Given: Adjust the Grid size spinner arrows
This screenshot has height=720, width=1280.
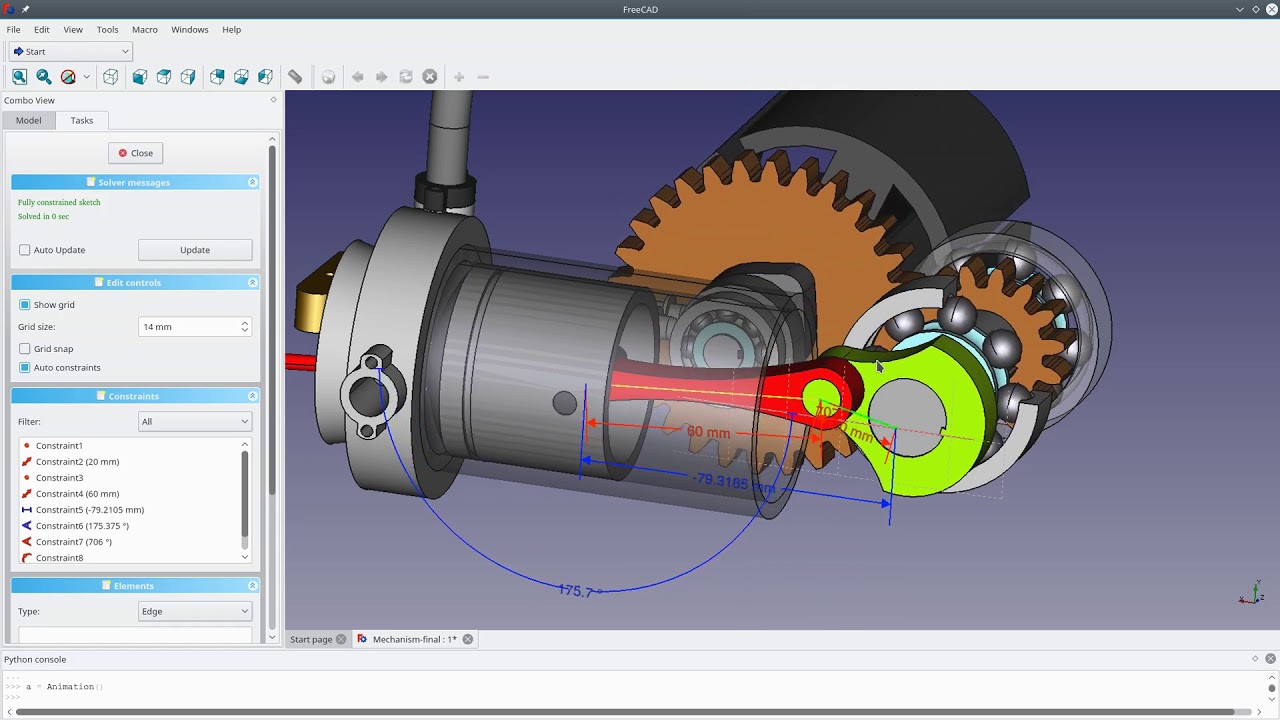Looking at the screenshot, I should [x=244, y=327].
